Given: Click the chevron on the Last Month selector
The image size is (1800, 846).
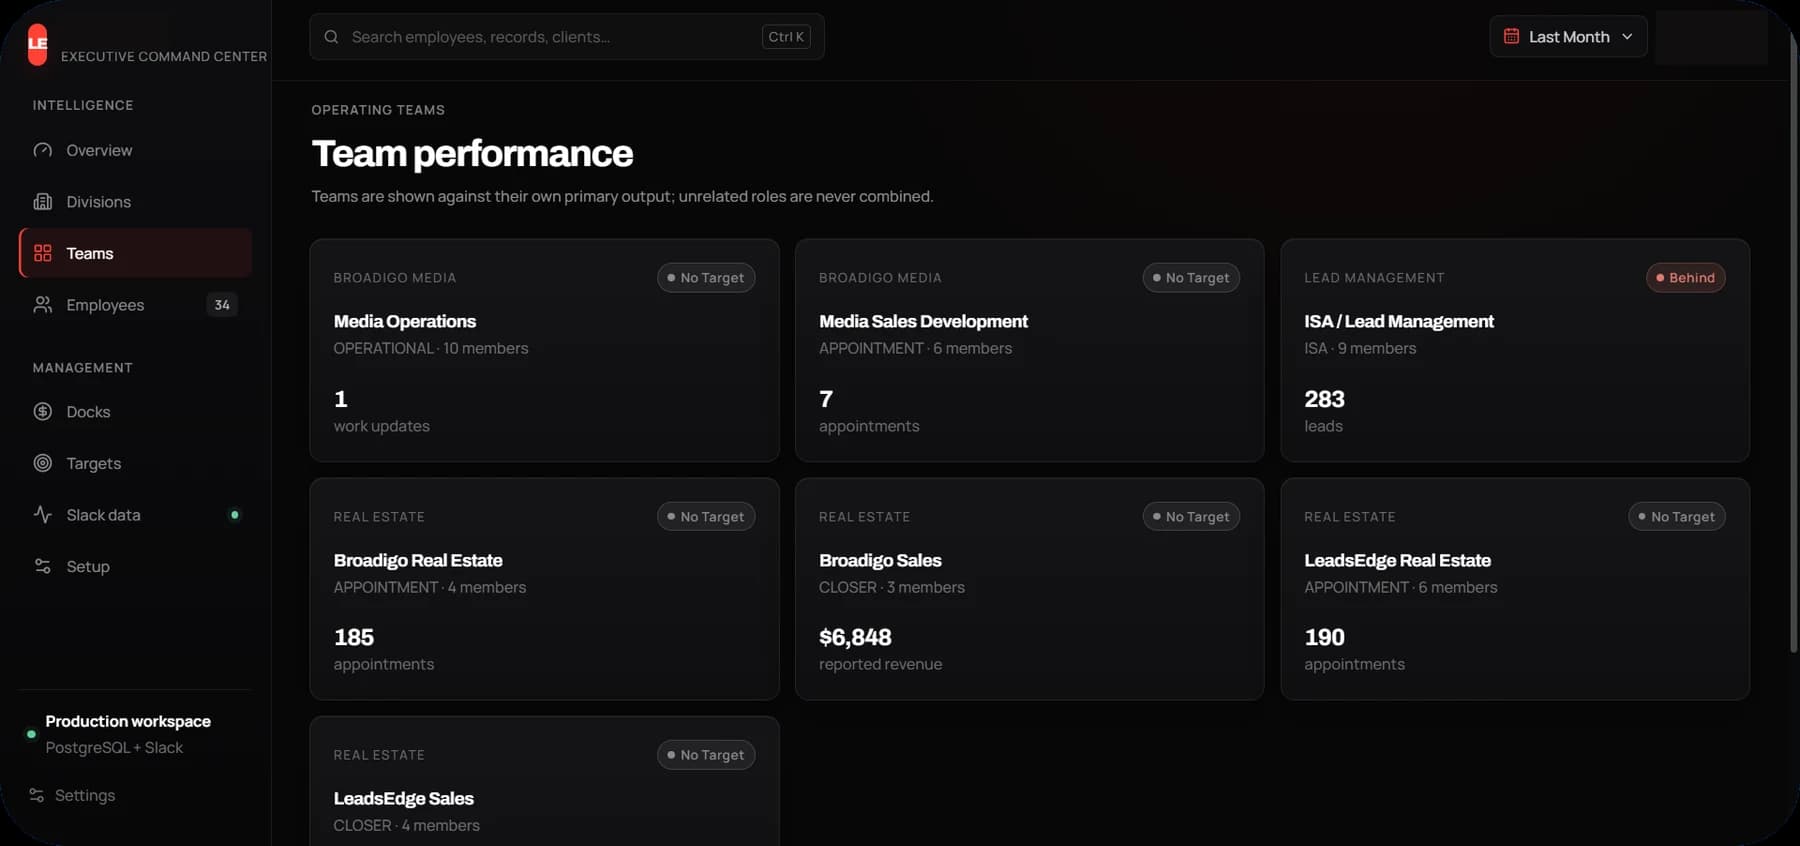Looking at the screenshot, I should tap(1627, 37).
